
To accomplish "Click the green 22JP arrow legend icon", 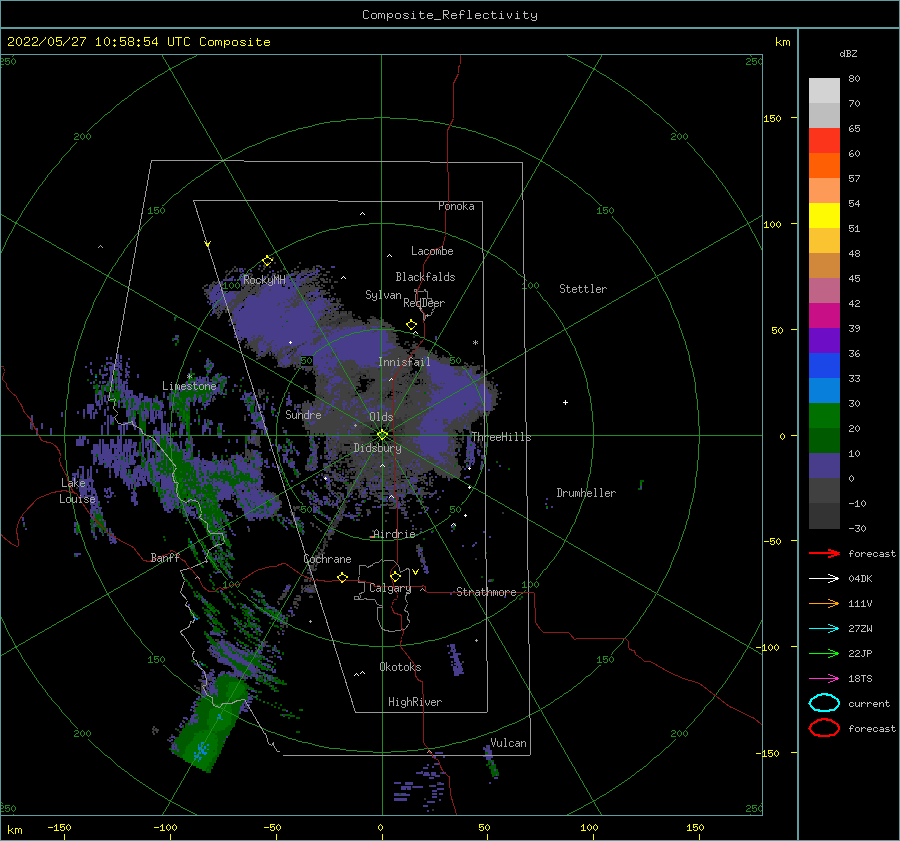I will tap(824, 653).
